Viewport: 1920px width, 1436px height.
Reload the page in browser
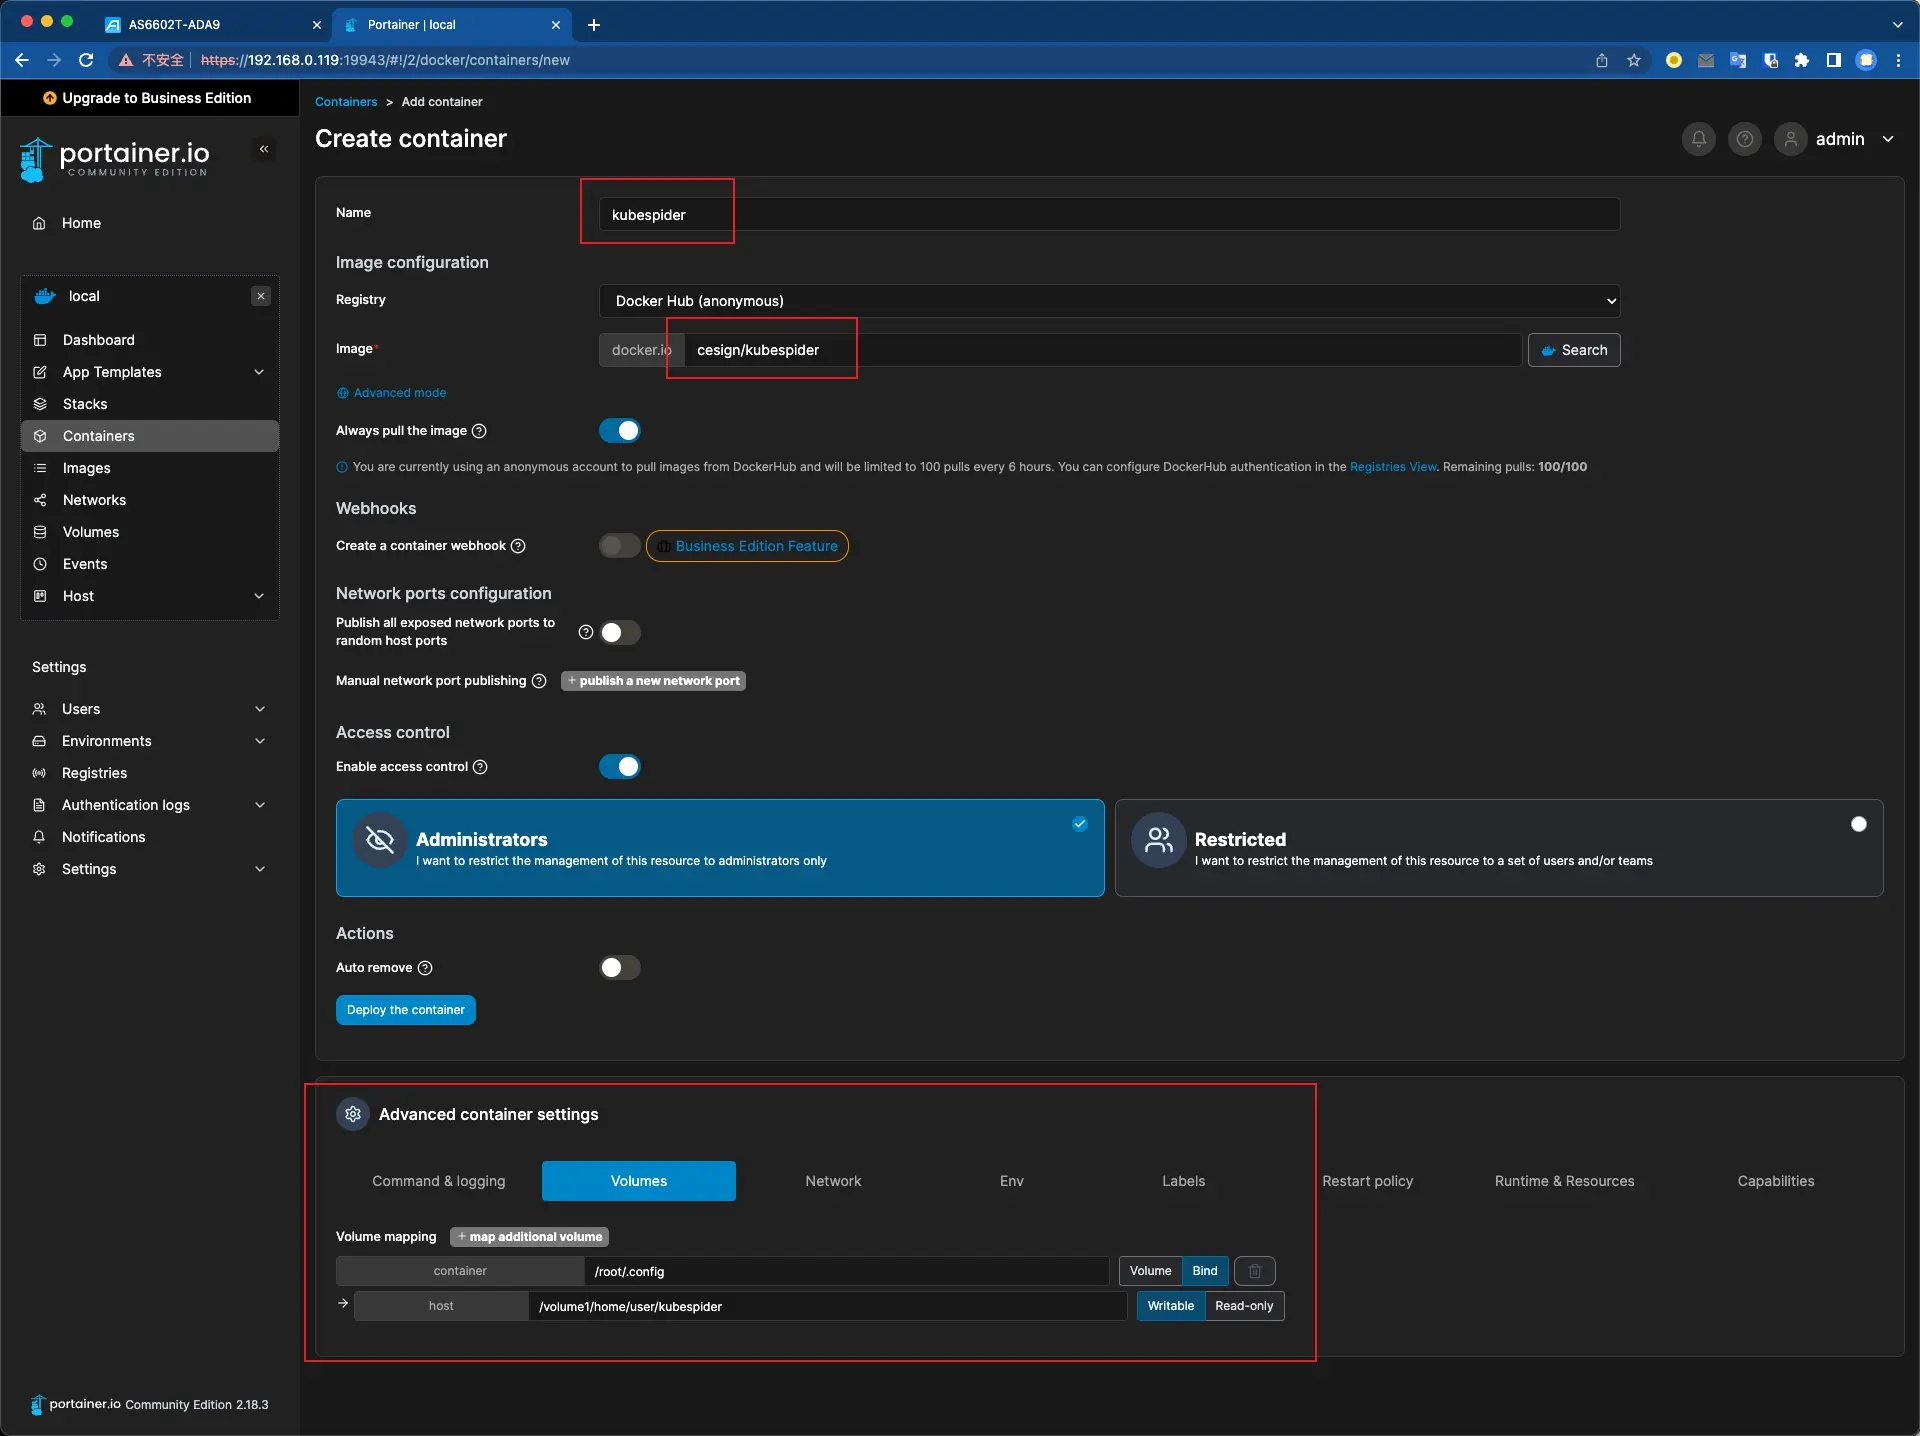click(86, 60)
